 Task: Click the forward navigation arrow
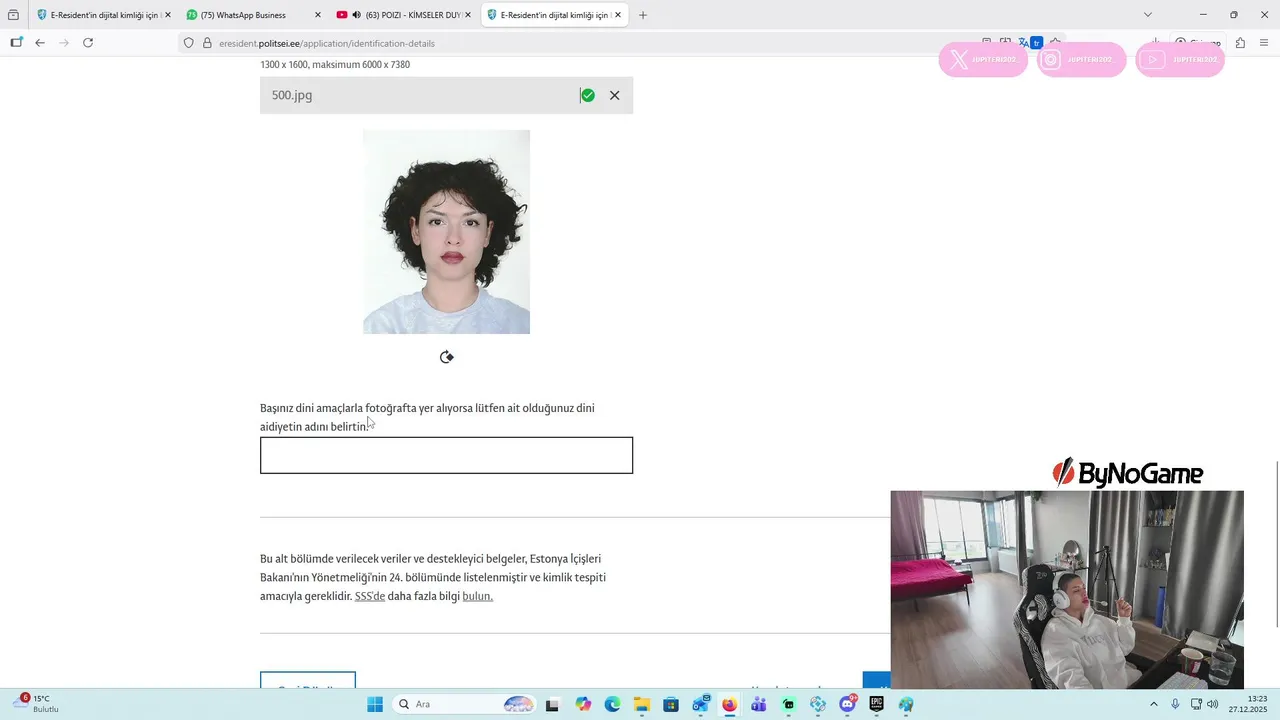64,43
